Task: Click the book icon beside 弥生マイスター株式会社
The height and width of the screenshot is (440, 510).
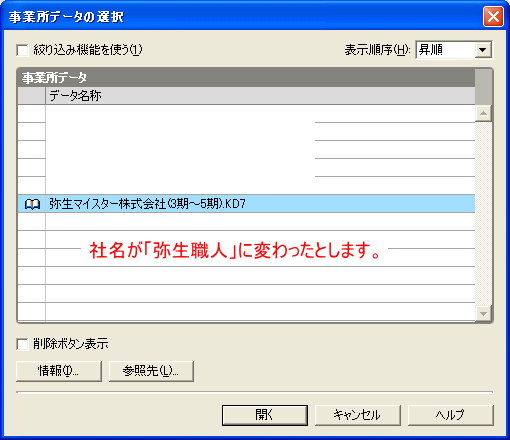Action: click(32, 204)
